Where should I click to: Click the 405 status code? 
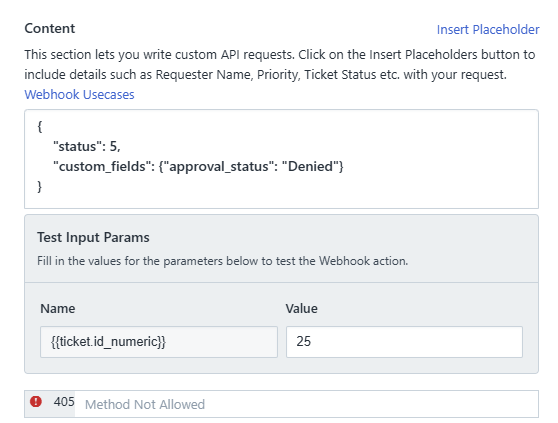[64, 402]
